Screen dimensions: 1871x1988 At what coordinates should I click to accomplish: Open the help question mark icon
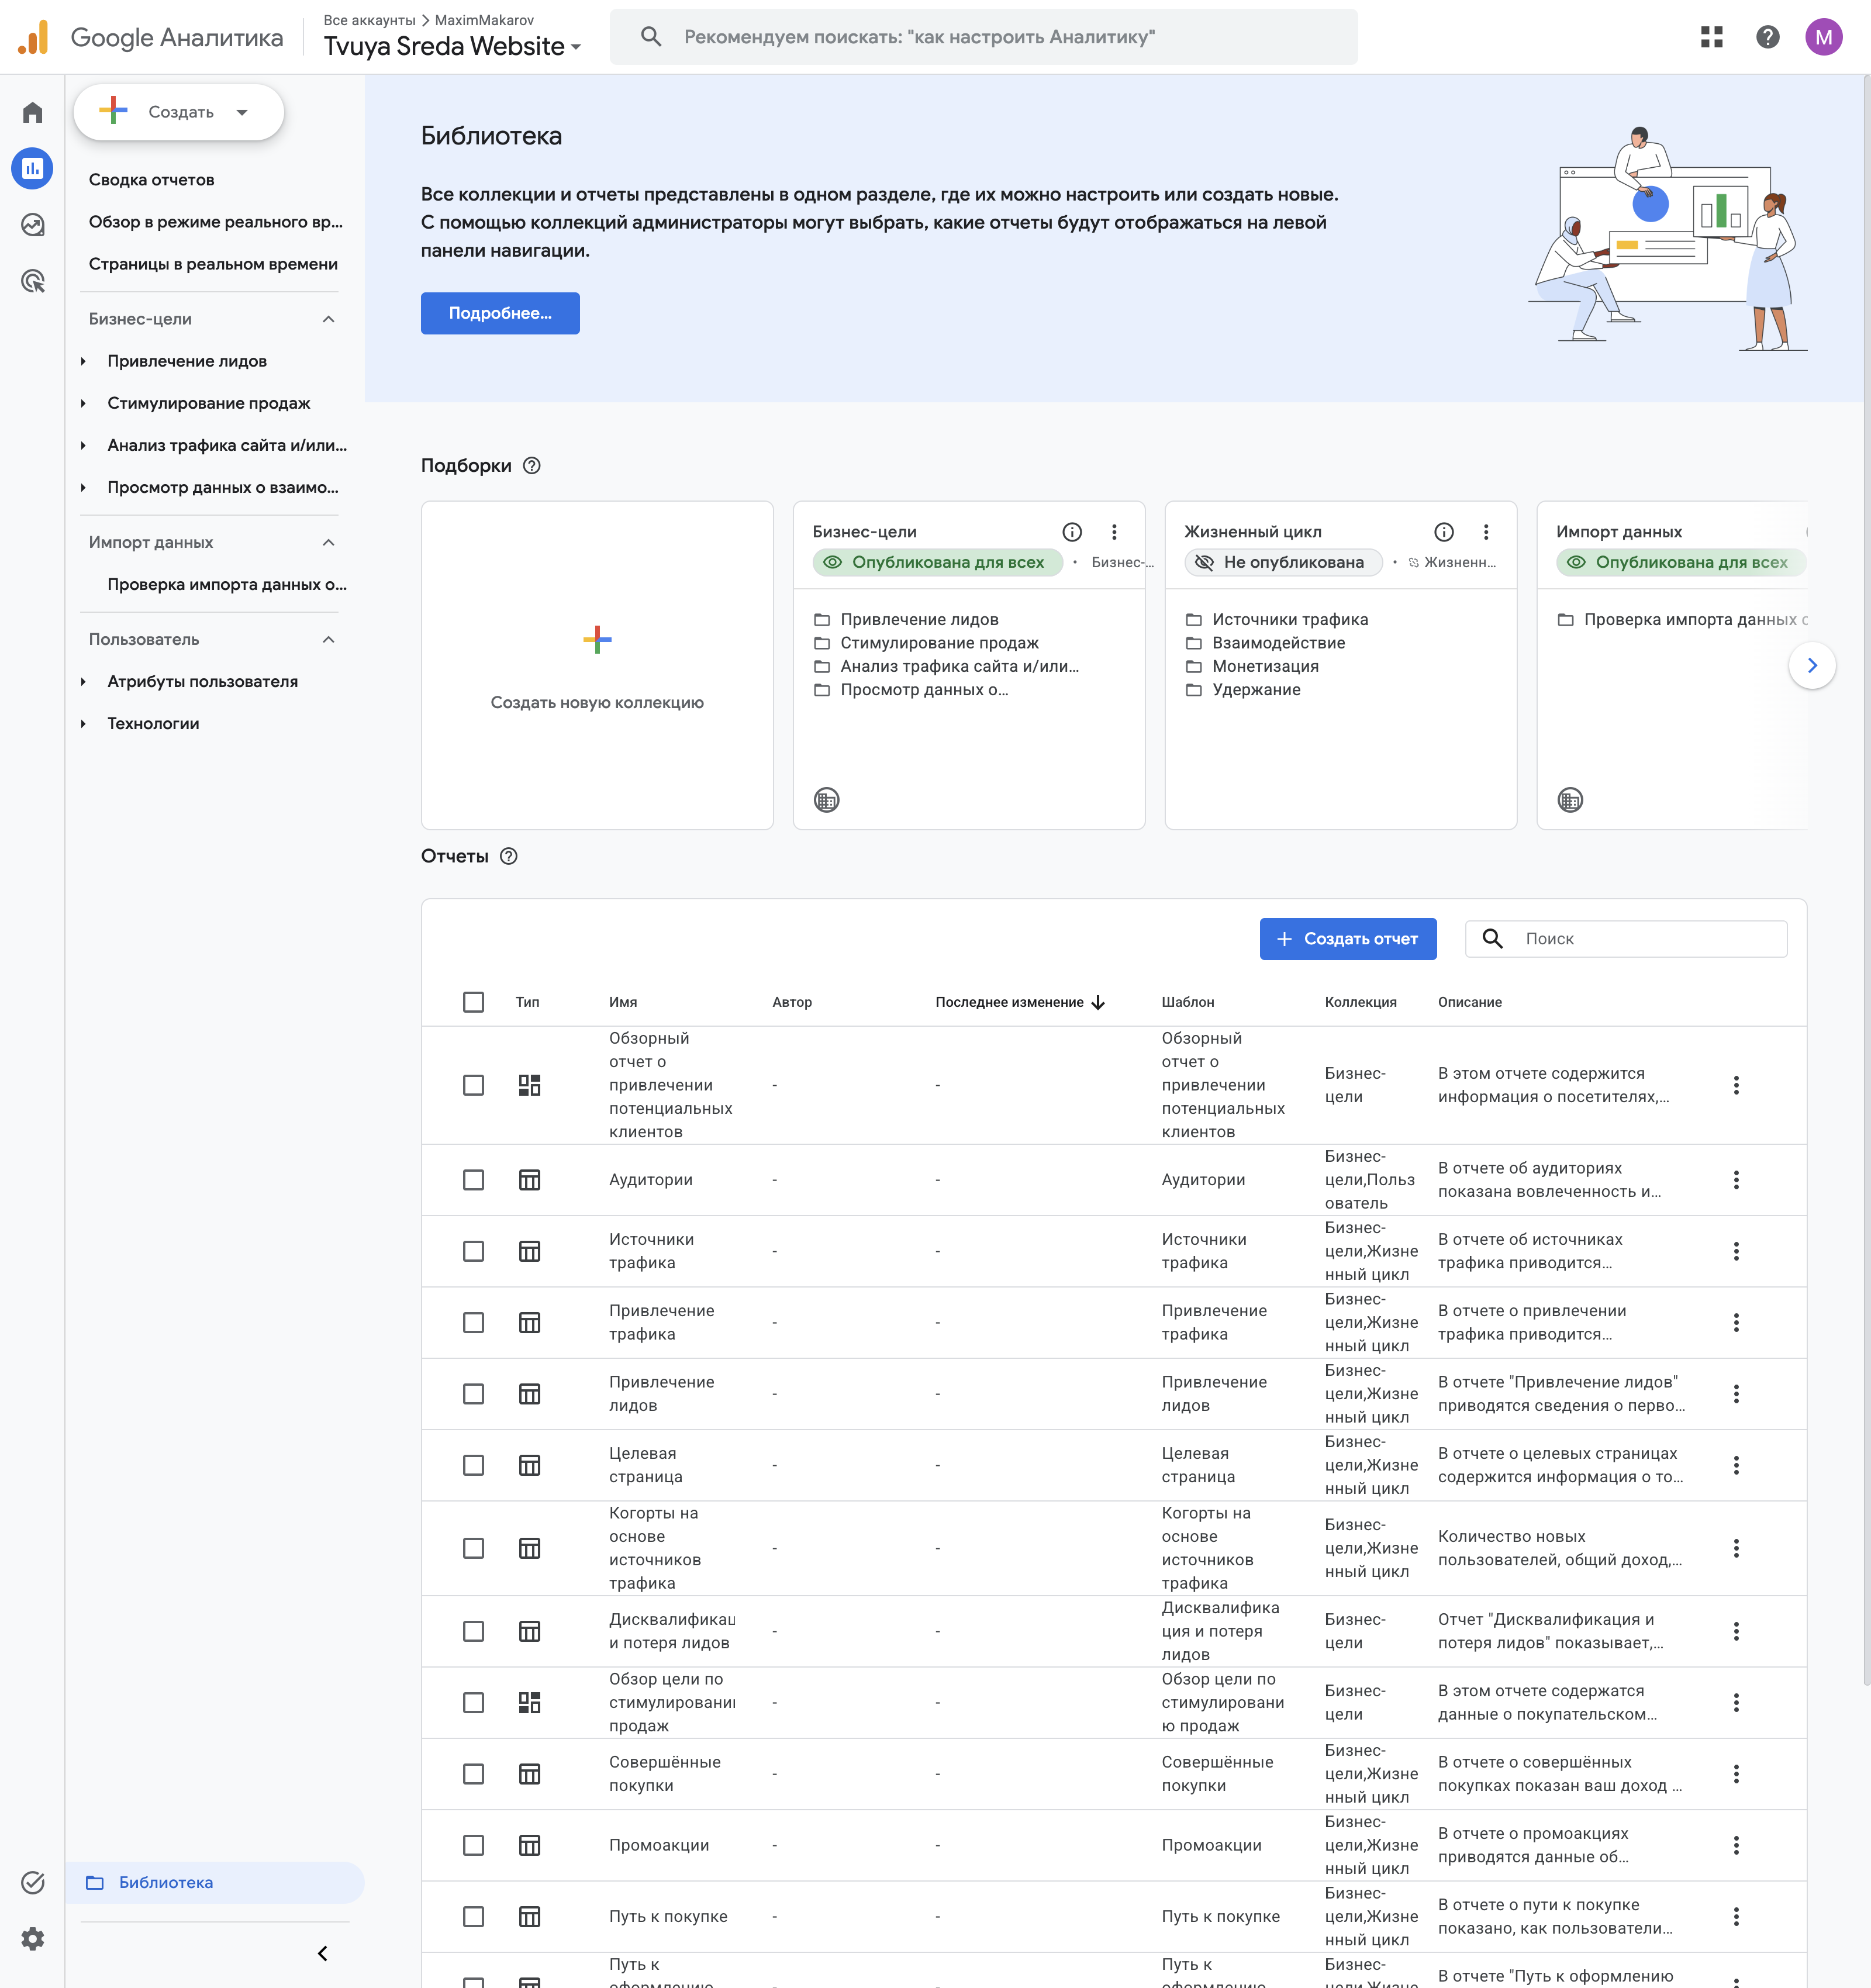click(1767, 37)
